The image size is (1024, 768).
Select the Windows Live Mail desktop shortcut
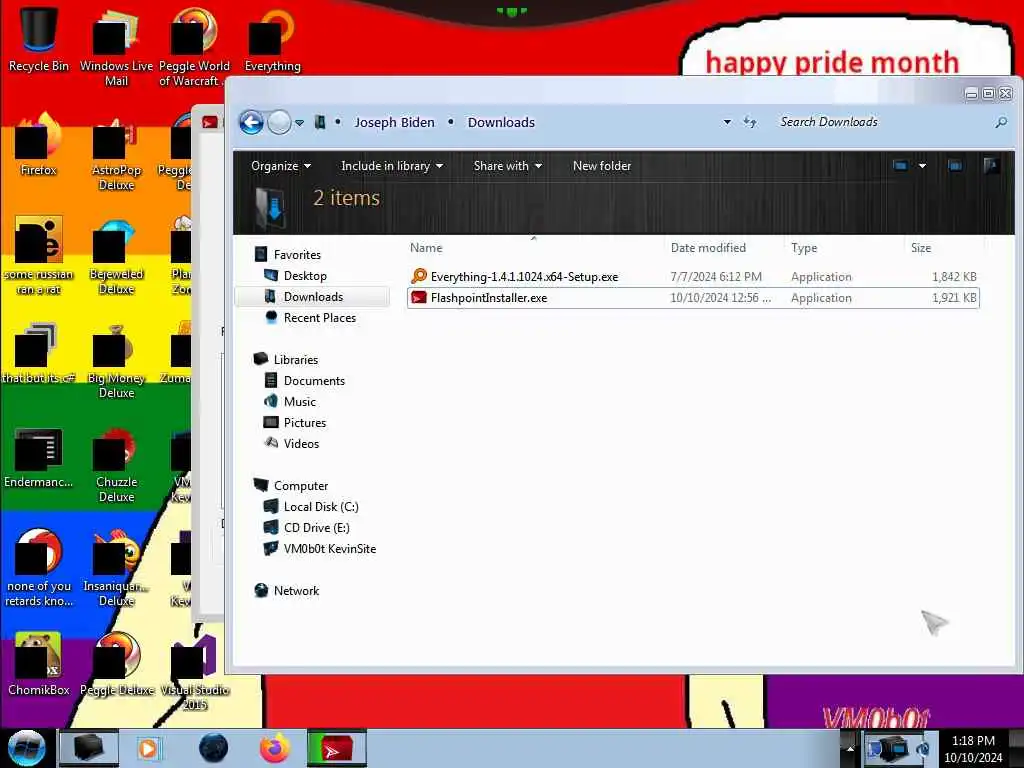(116, 46)
